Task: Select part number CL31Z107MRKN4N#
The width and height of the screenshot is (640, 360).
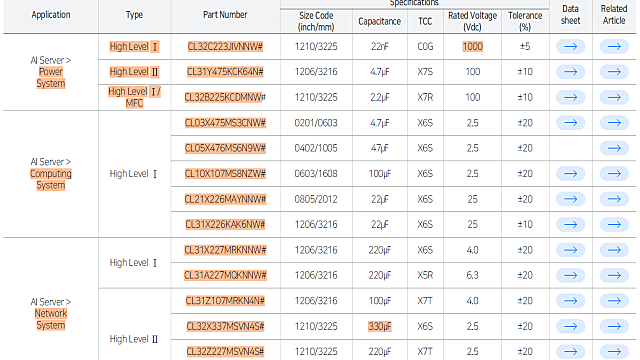Action: [225, 301]
